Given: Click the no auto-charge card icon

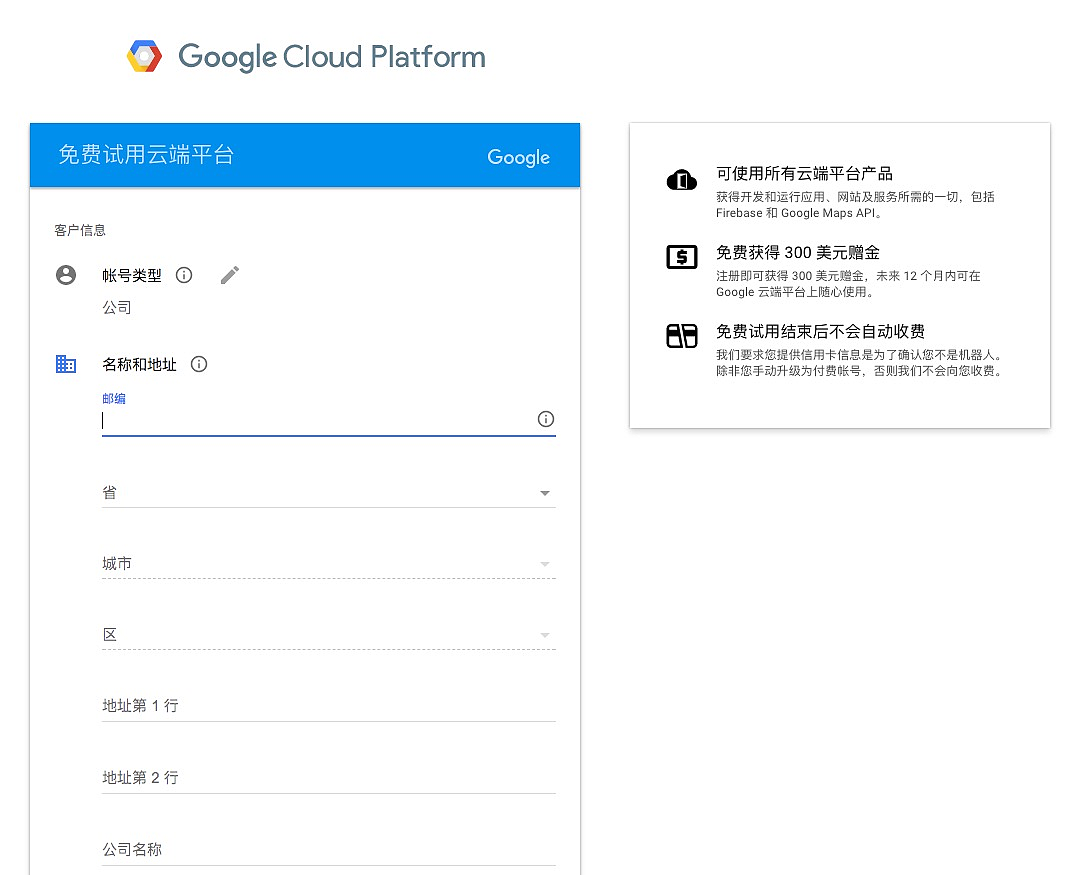Looking at the screenshot, I should pos(681,336).
